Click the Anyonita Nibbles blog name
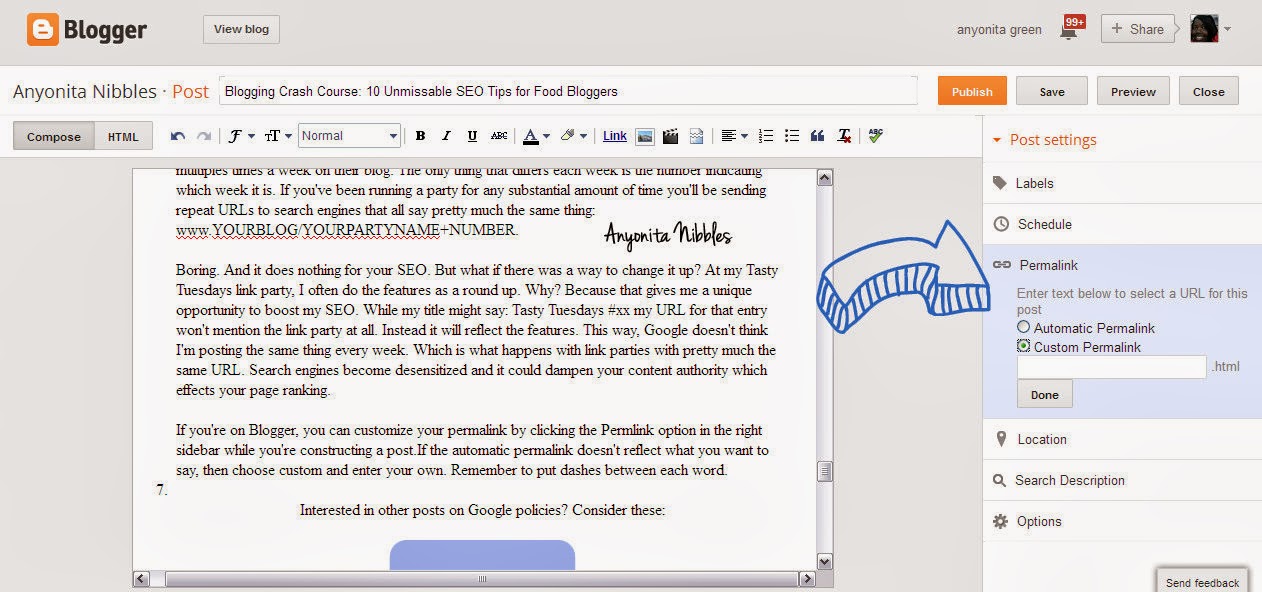 85,91
